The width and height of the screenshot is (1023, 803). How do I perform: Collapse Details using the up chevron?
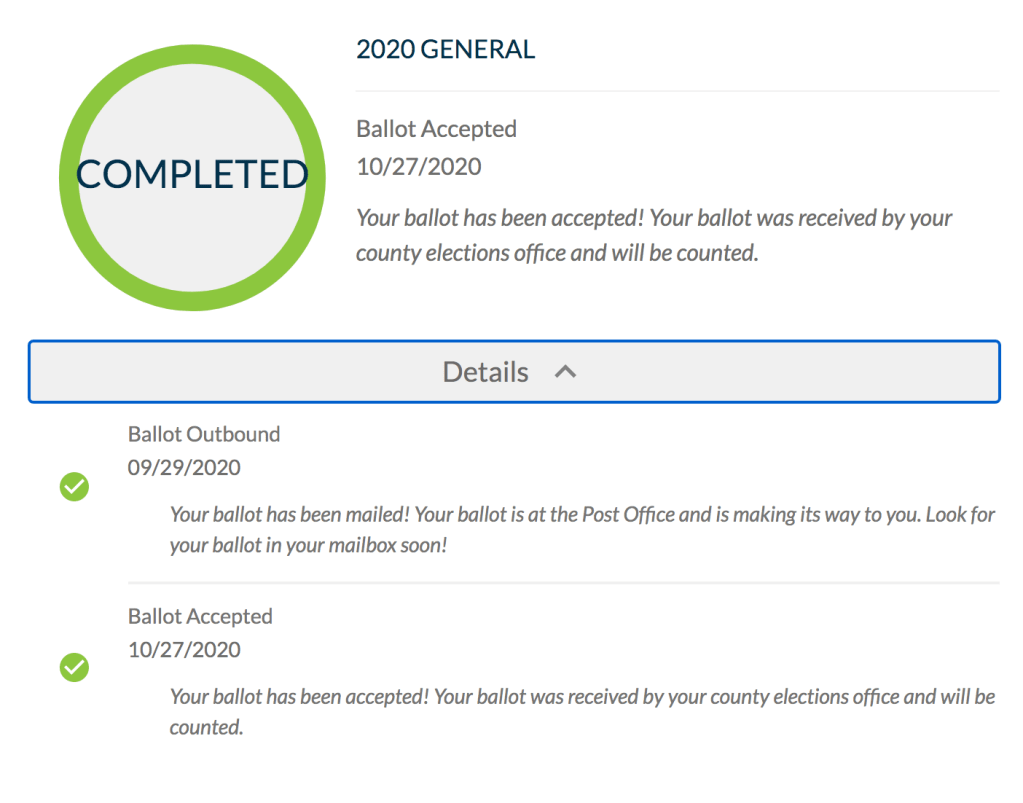tap(566, 372)
